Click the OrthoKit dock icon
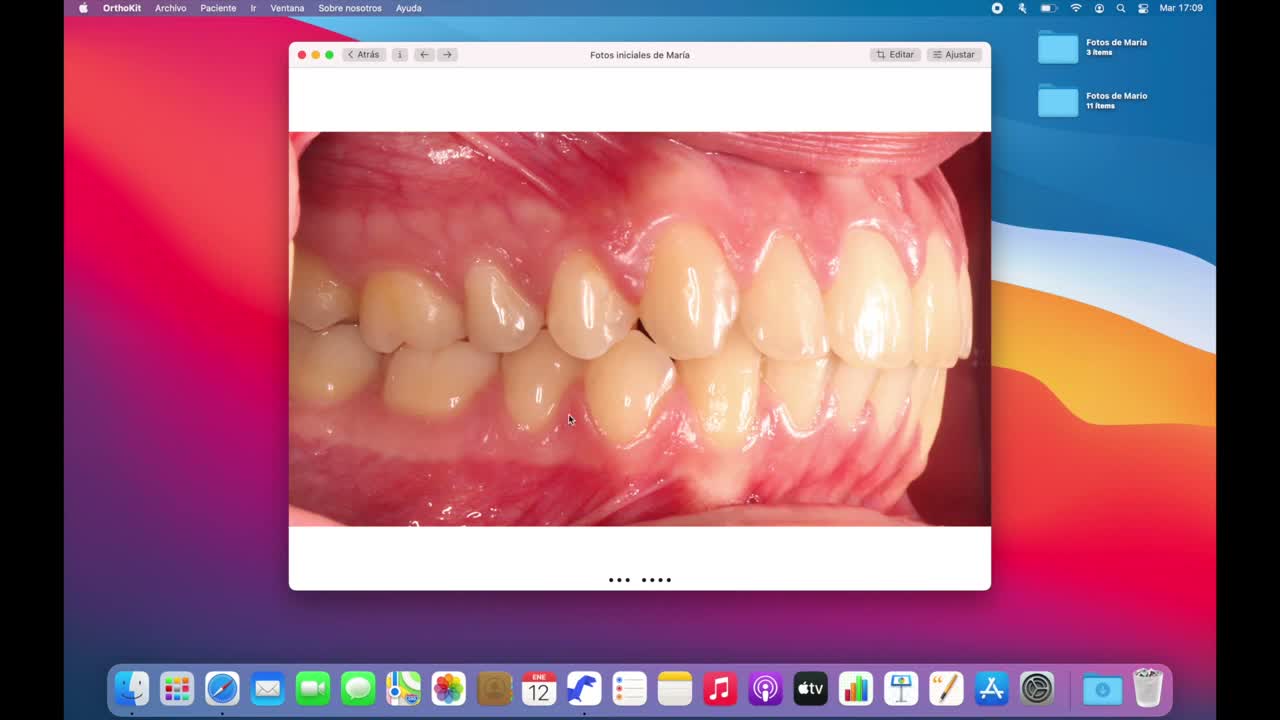Image resolution: width=1280 pixels, height=720 pixels. [584, 688]
